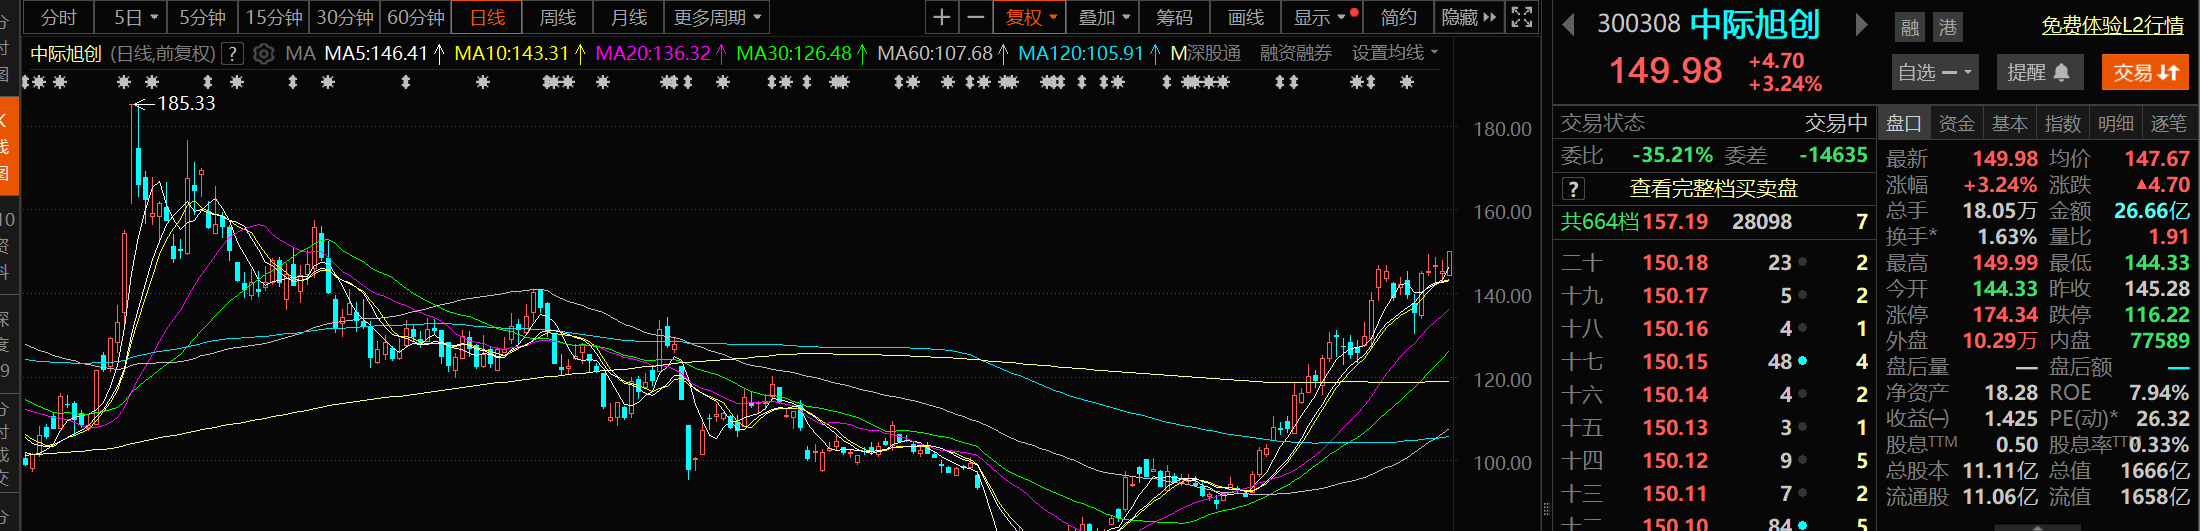Open the 筹码 chip distribution view

[1174, 17]
